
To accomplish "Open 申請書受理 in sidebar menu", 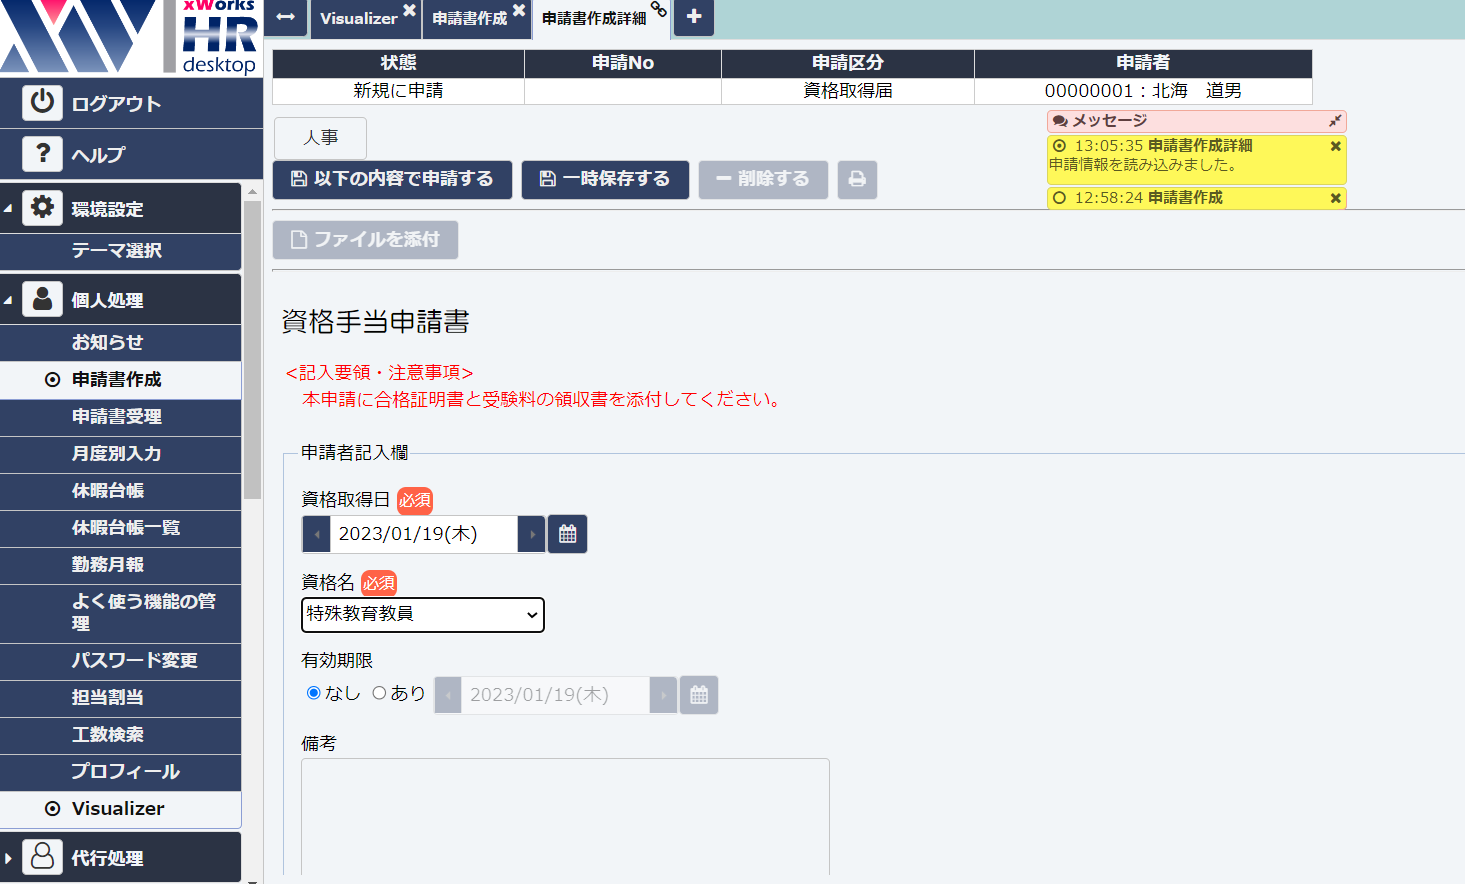I will click(x=117, y=417).
